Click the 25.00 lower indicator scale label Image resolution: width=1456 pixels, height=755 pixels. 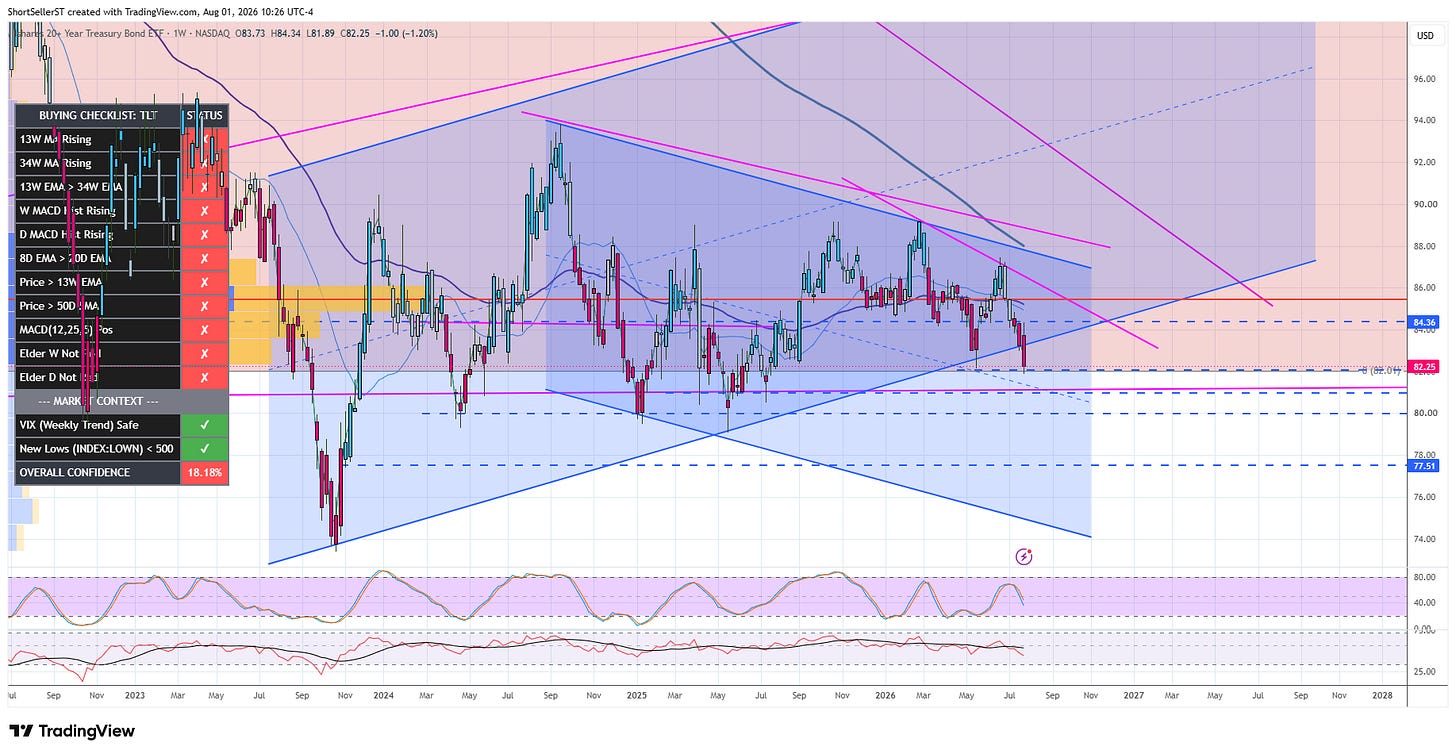point(1424,672)
